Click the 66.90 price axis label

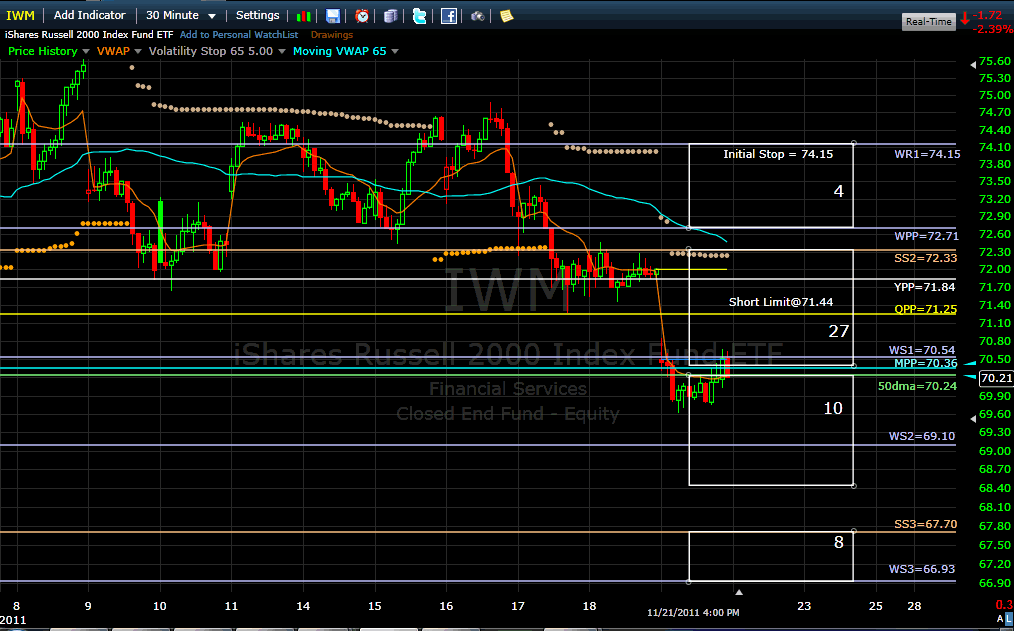pyautogui.click(x=995, y=584)
